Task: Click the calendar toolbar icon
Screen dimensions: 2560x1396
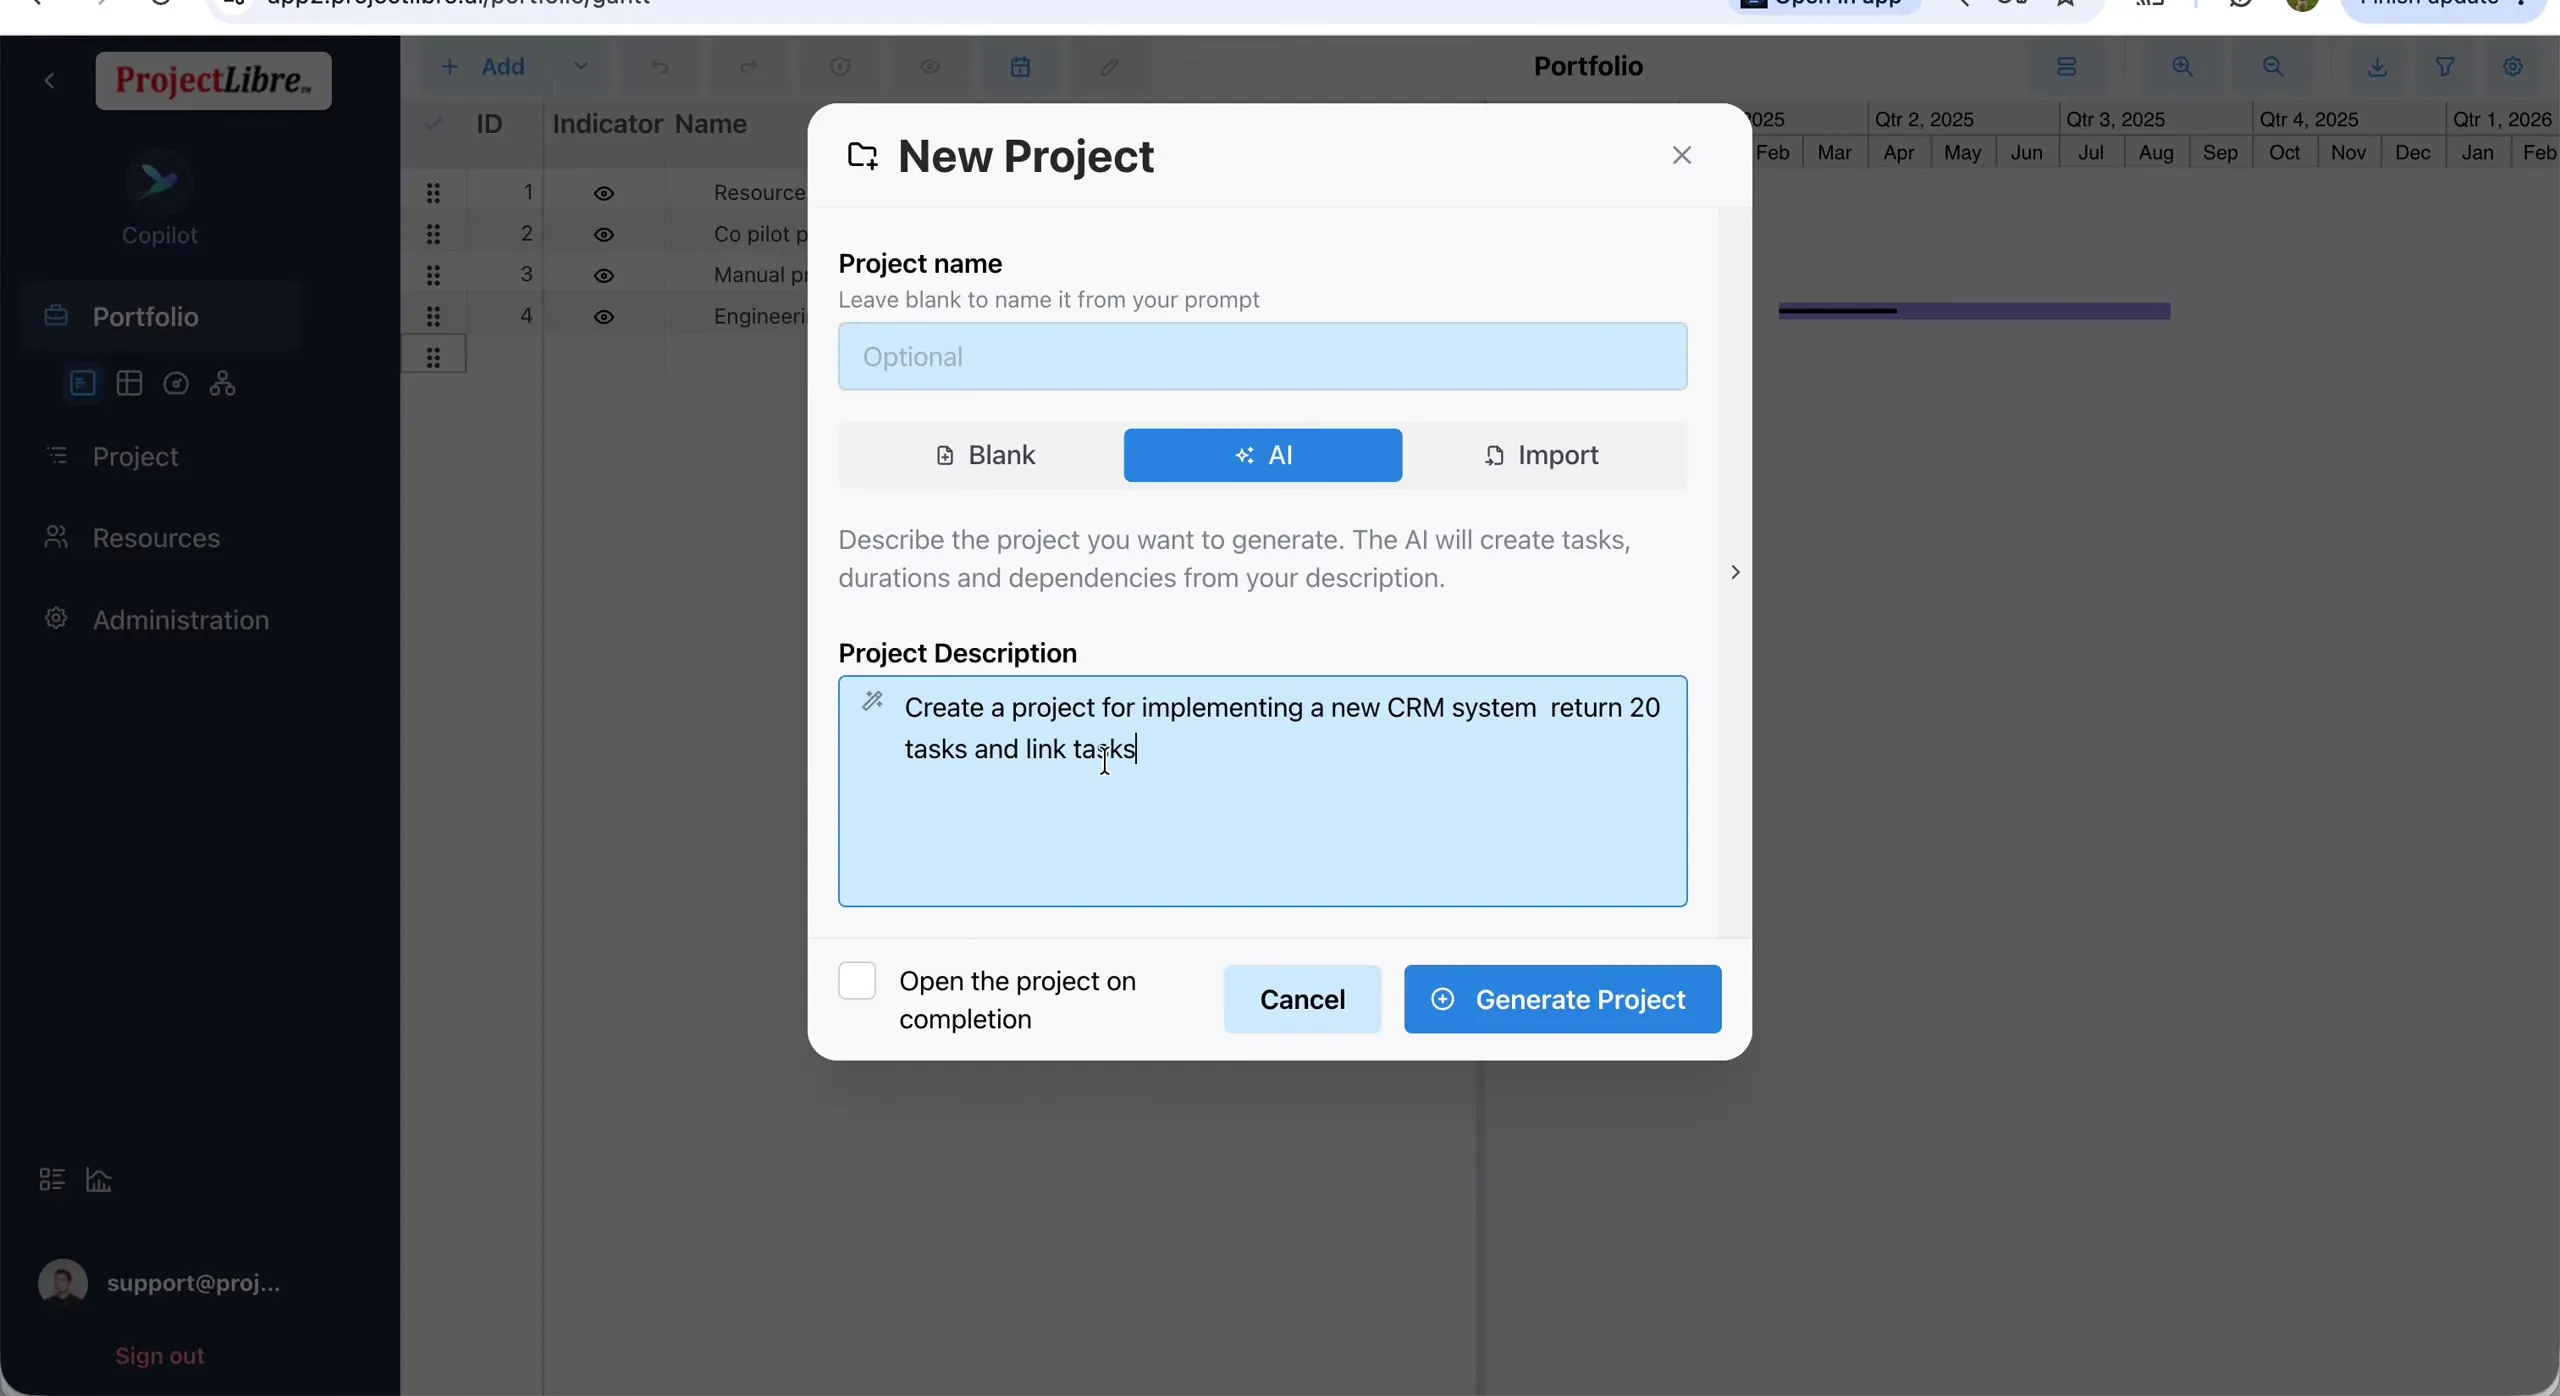Action: click(x=1020, y=66)
